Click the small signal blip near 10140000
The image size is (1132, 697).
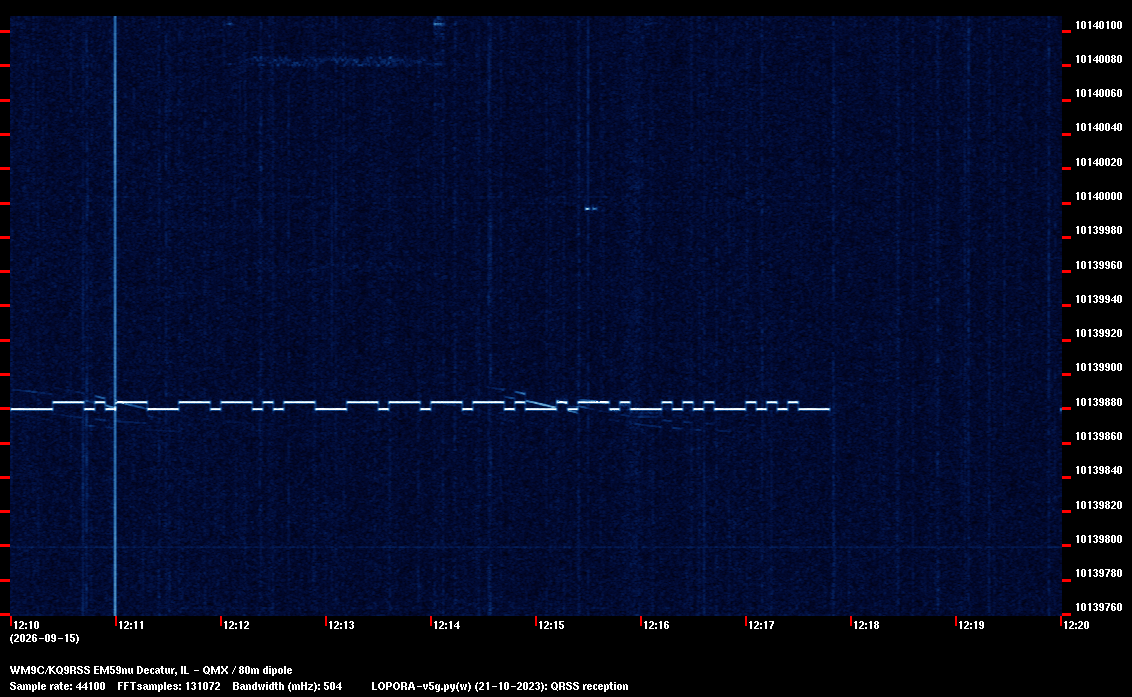[591, 209]
